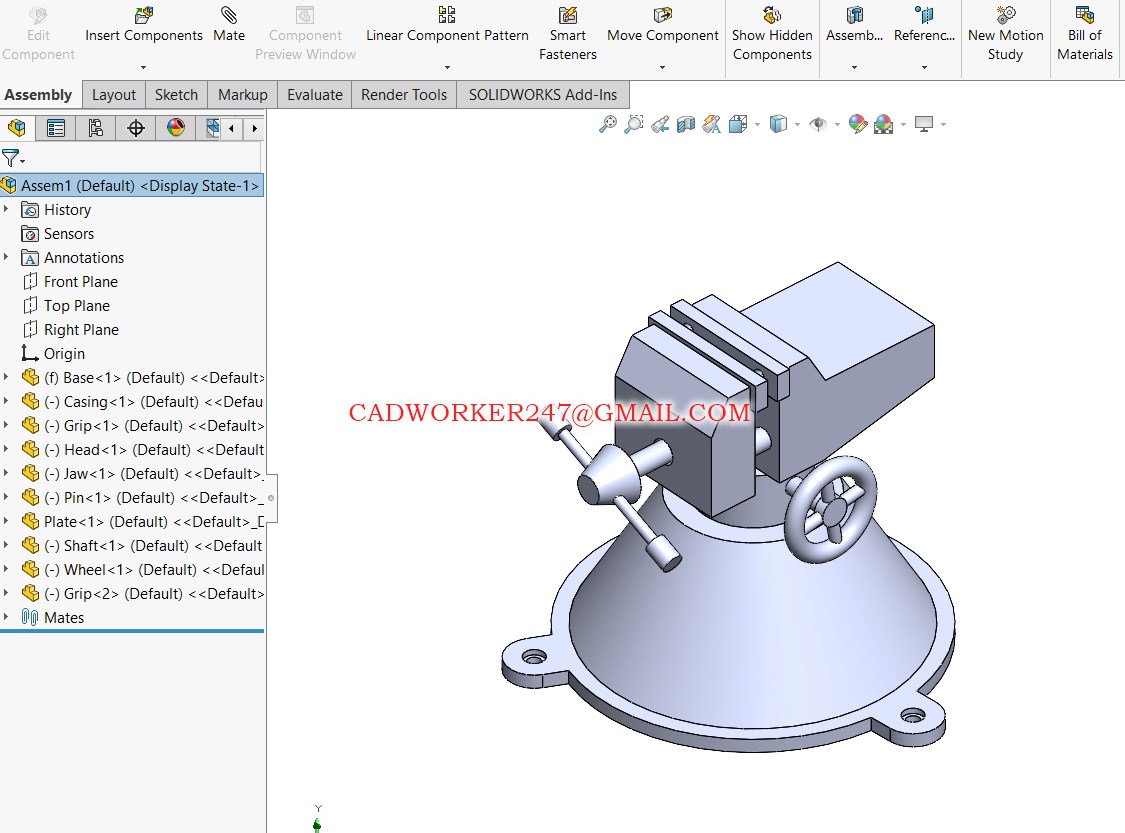Open dropdown under Assembly Features
The width and height of the screenshot is (1125, 833).
pyautogui.click(x=854, y=67)
